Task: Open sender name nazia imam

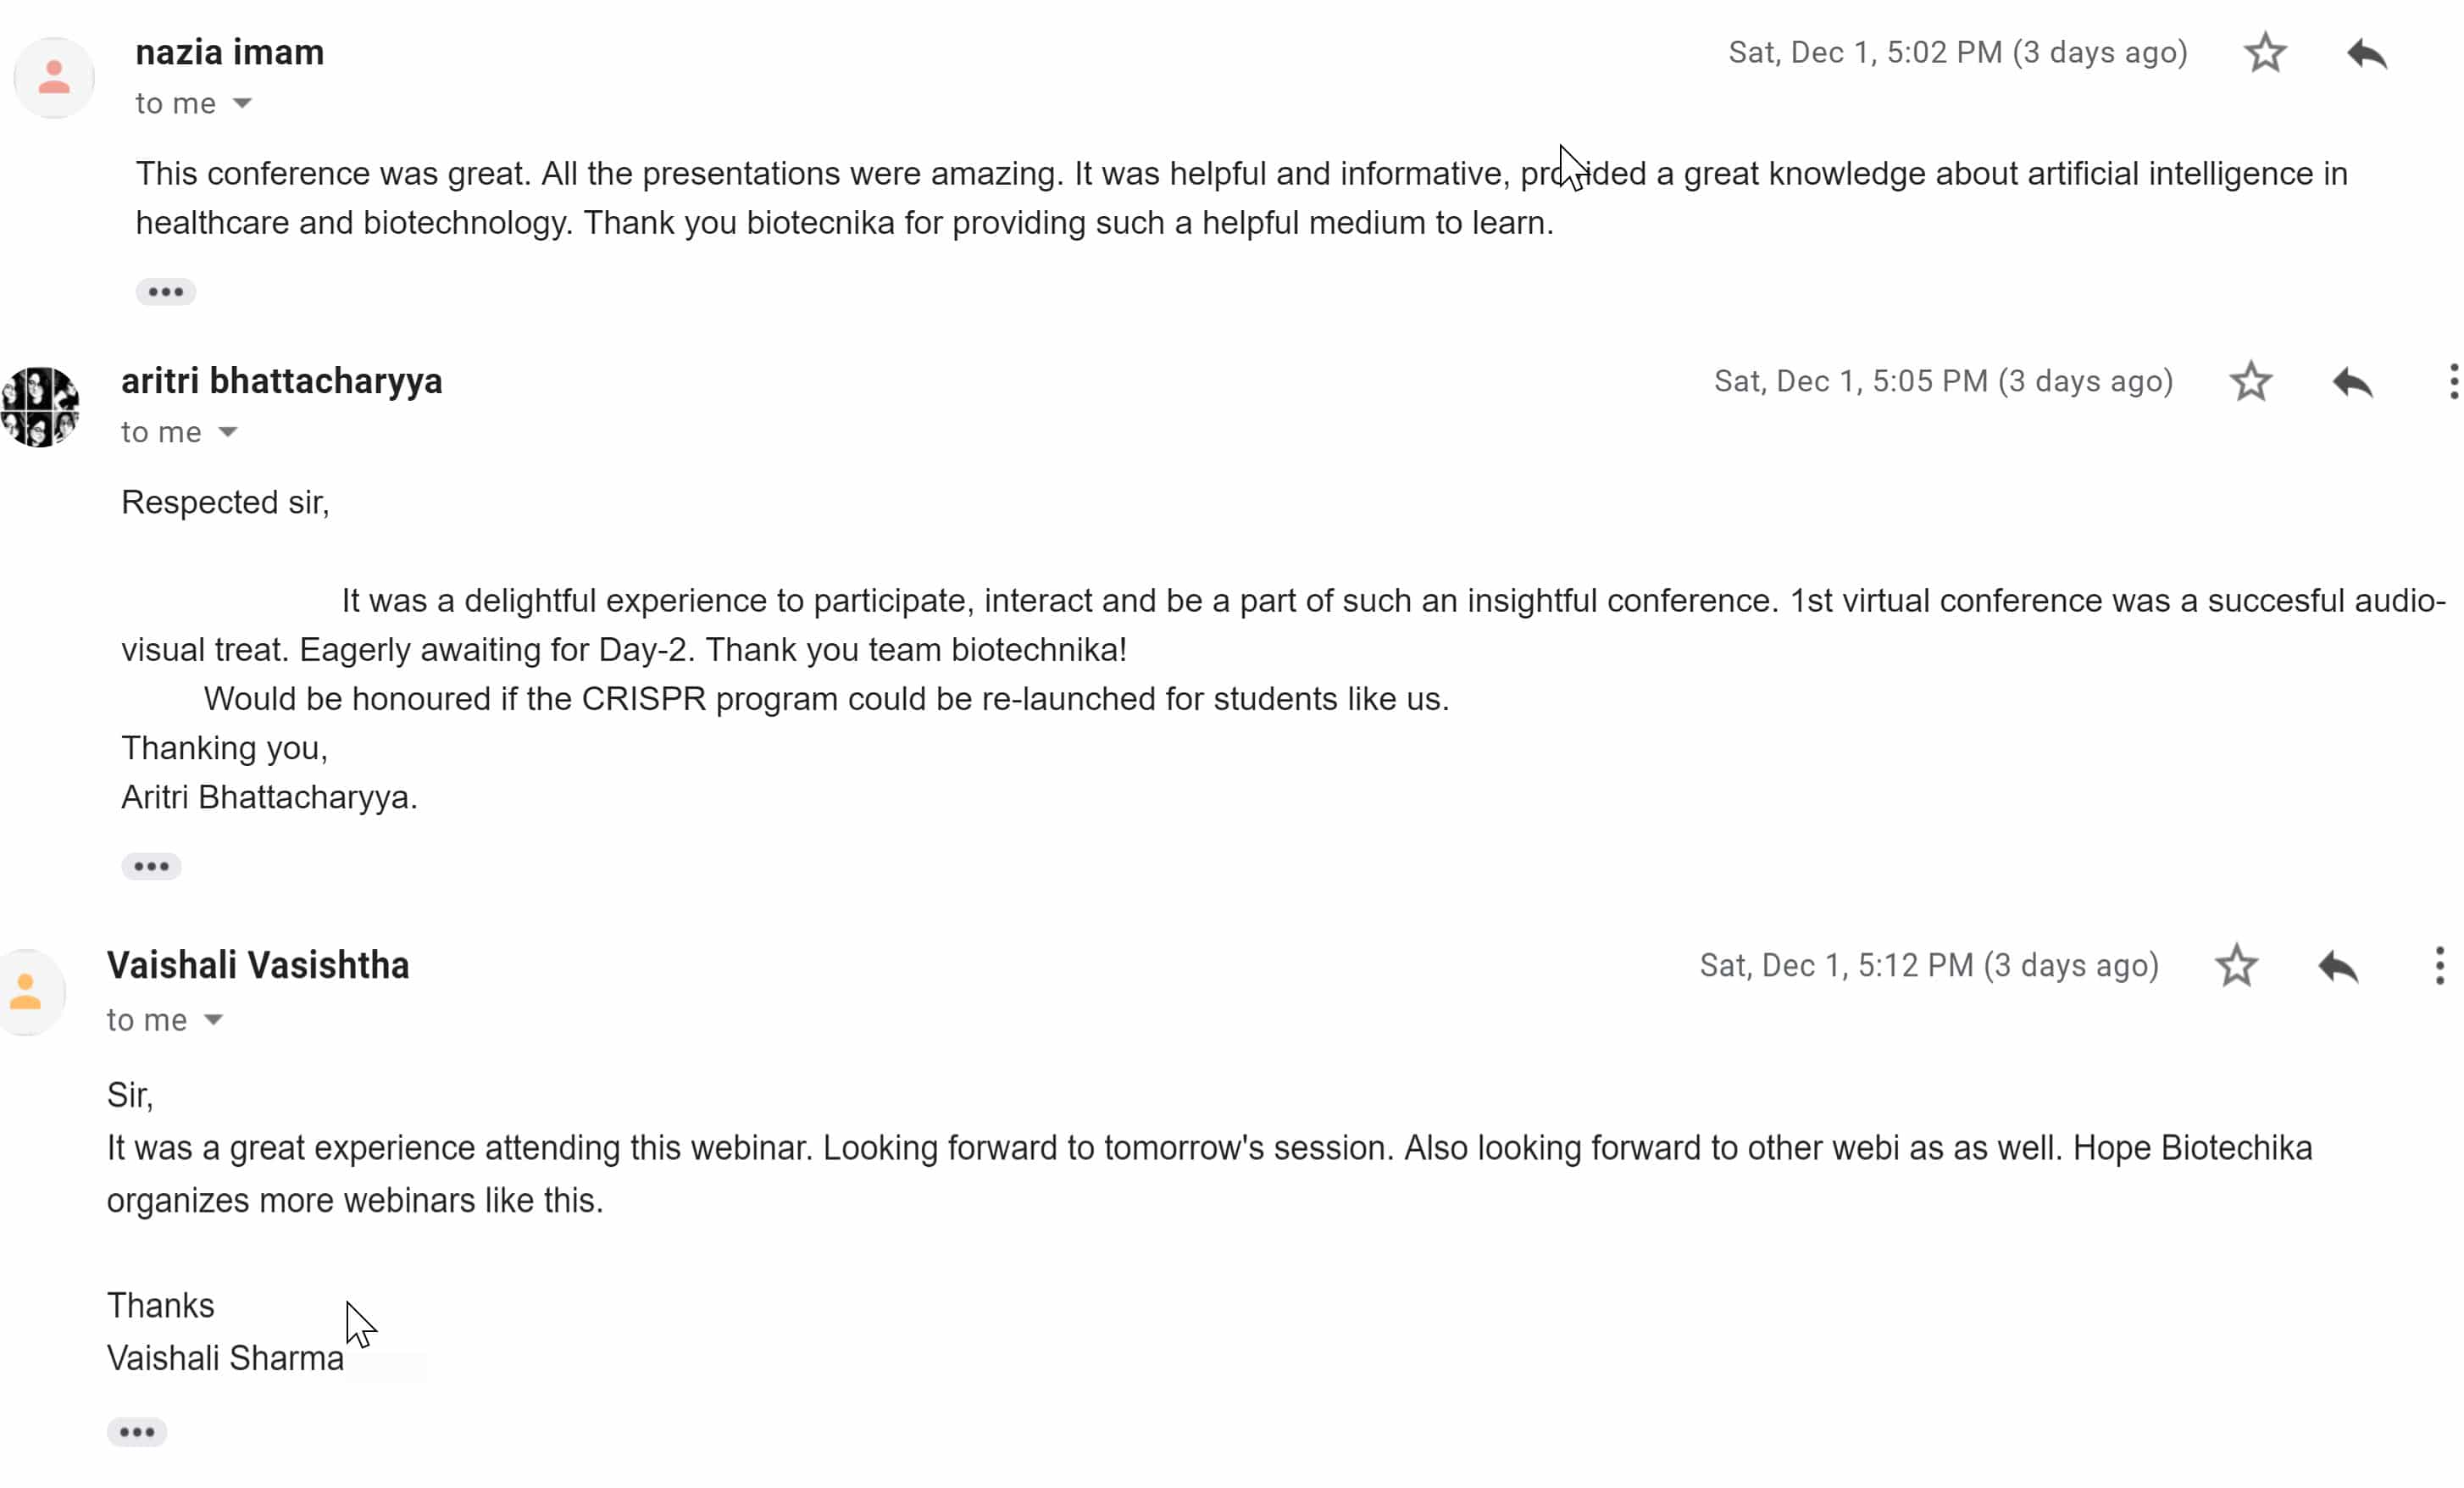Action: coord(230,52)
